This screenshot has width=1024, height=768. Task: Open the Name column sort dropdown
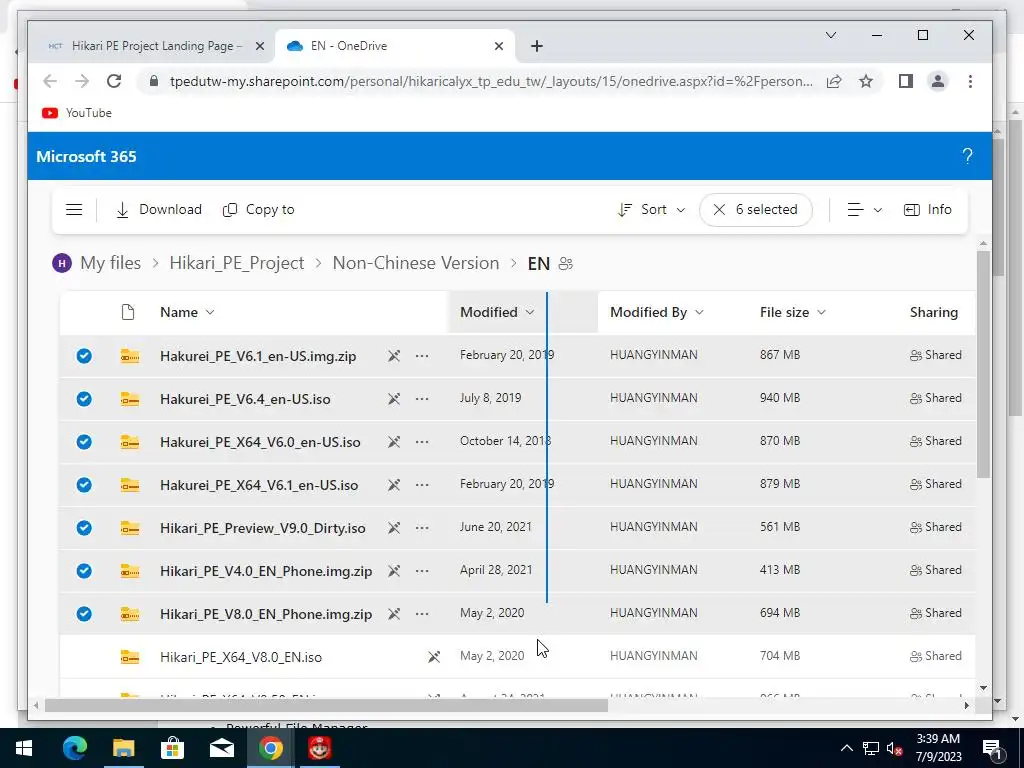pos(187,312)
